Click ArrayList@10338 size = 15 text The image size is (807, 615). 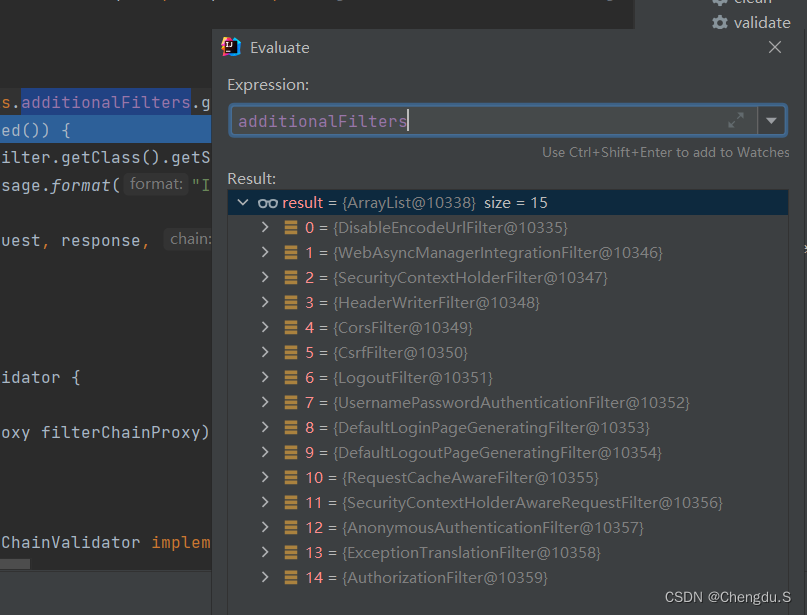pos(445,203)
